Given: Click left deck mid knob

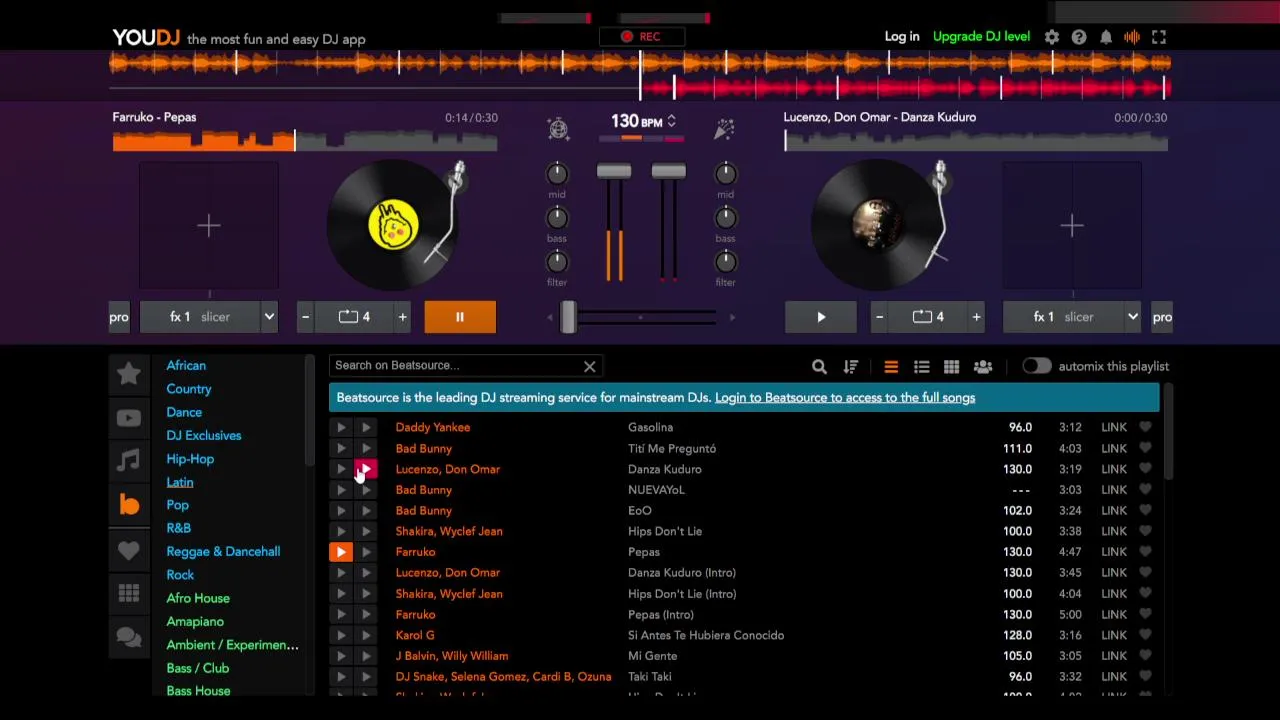Looking at the screenshot, I should (557, 174).
